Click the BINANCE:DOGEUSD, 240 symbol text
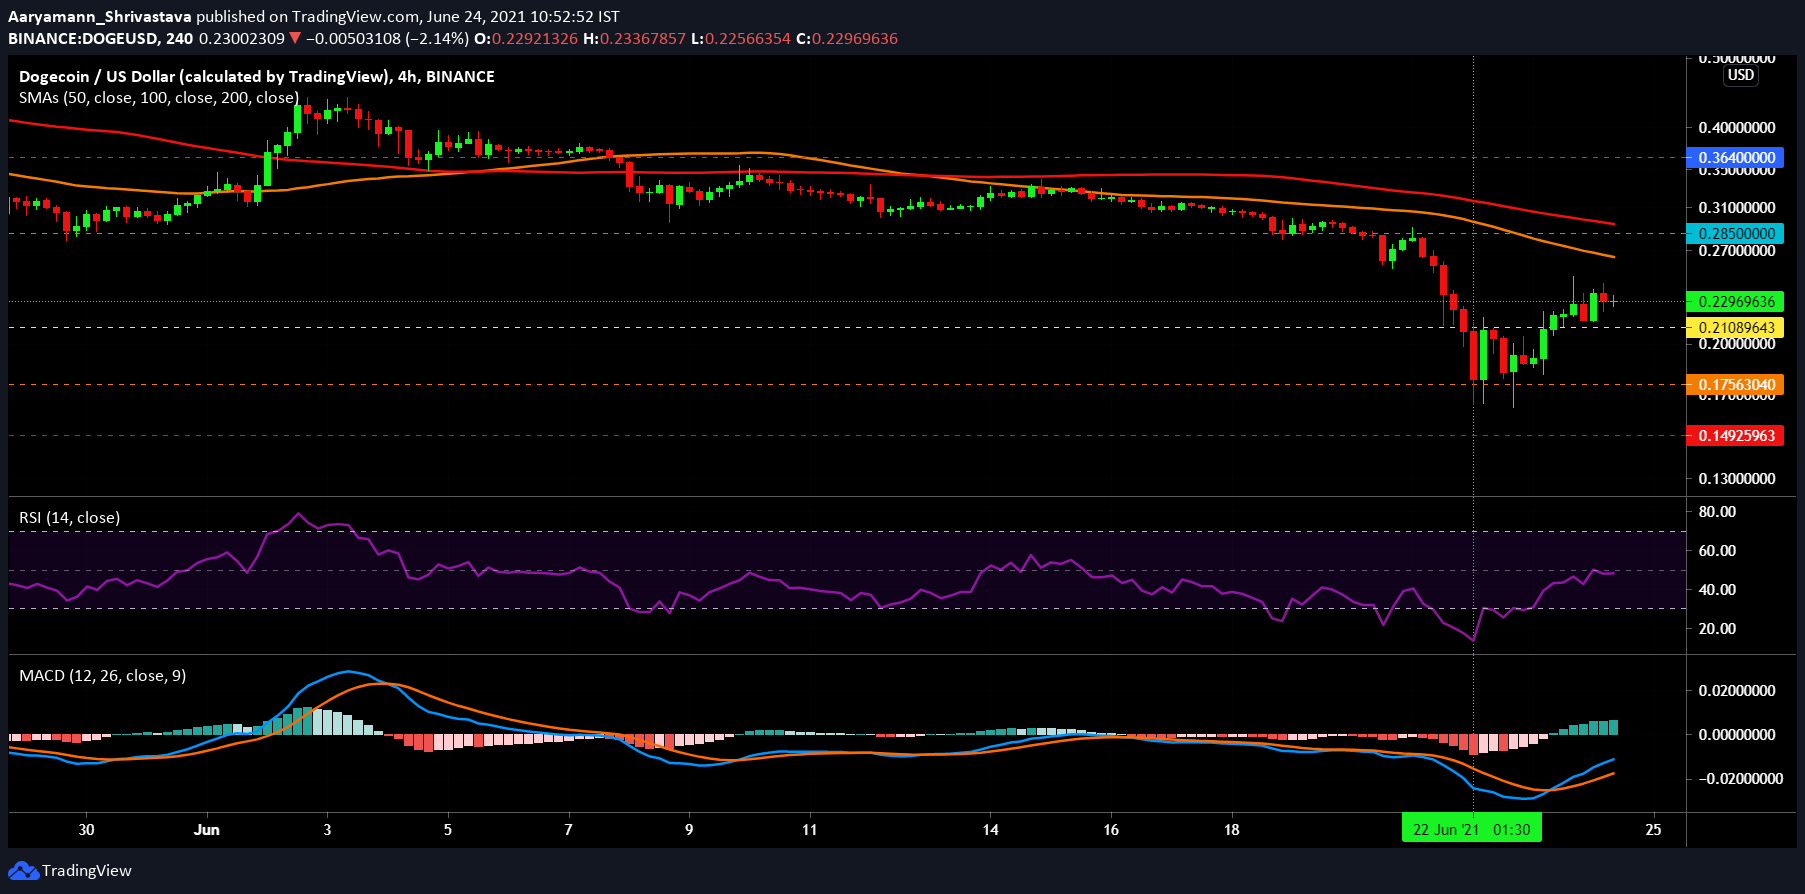This screenshot has height=894, width=1805. click(x=101, y=39)
